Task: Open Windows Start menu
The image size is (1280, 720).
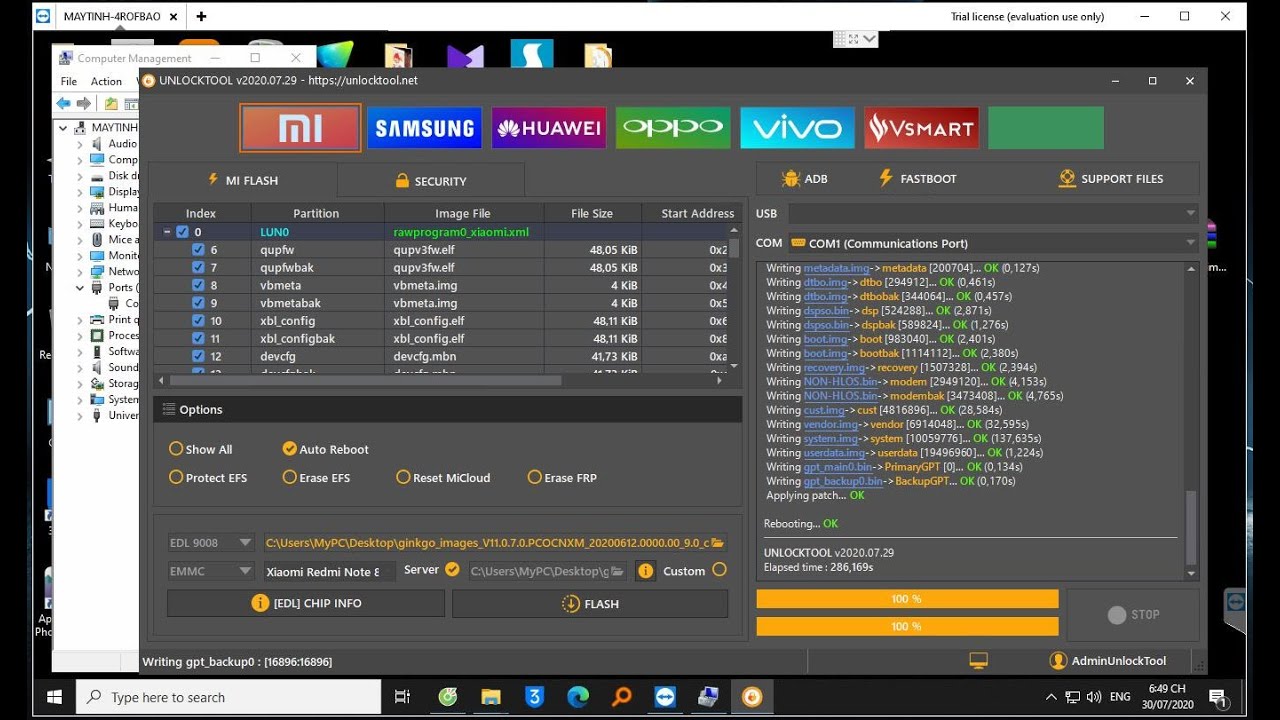Action: click(54, 697)
